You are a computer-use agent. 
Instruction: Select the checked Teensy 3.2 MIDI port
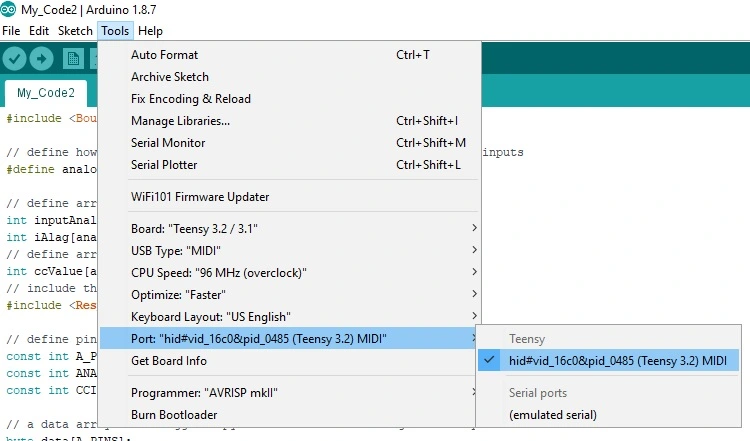click(617, 360)
